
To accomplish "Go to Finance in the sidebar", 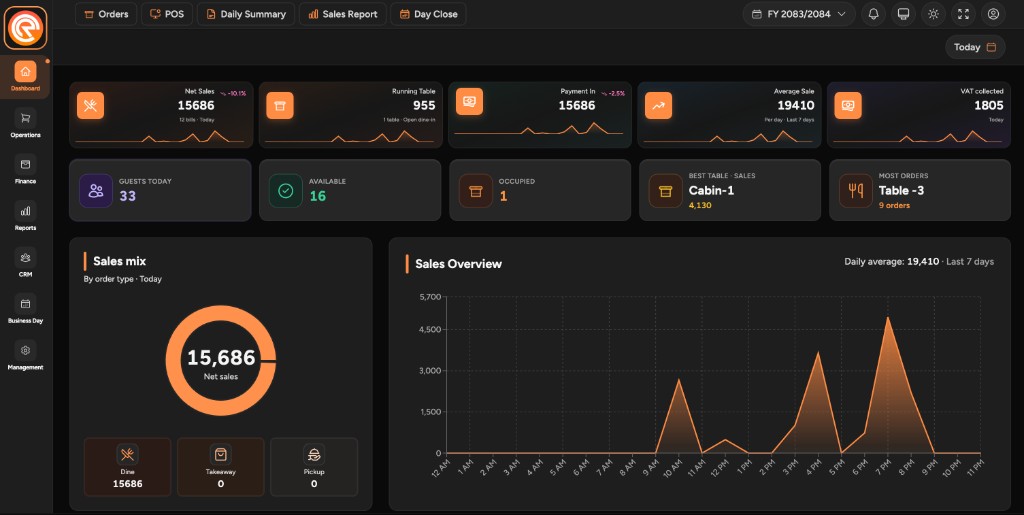I will tap(25, 170).
